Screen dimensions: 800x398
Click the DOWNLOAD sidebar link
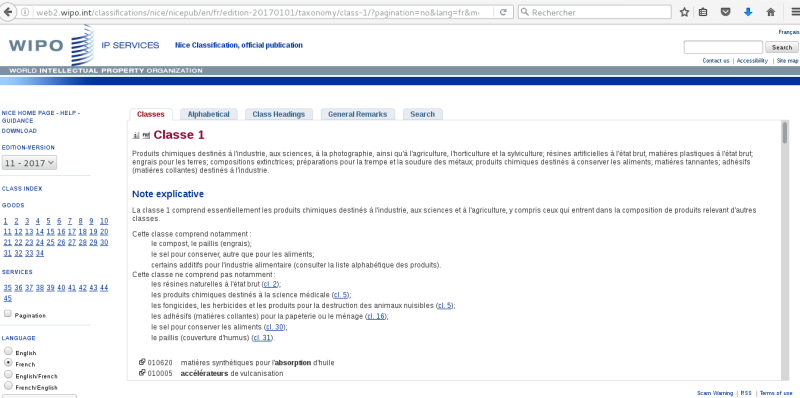pos(19,131)
